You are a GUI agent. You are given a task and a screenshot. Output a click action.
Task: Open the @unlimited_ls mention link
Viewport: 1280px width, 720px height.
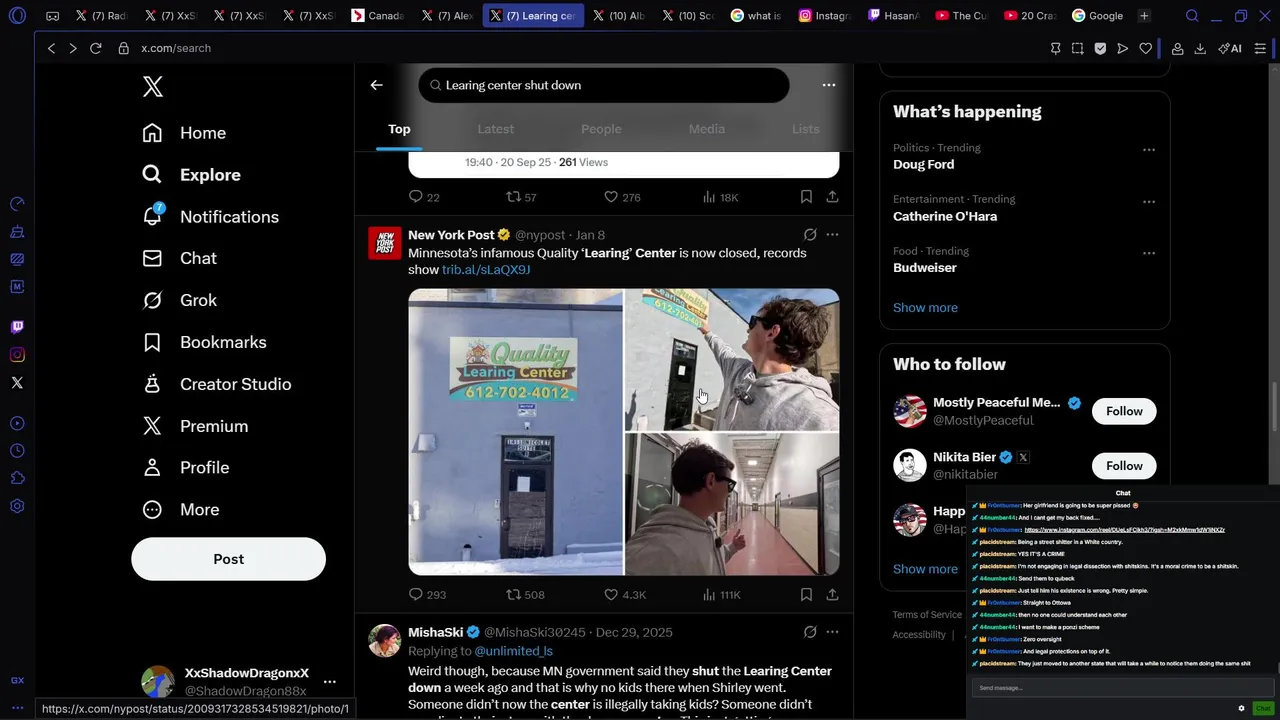(x=513, y=651)
